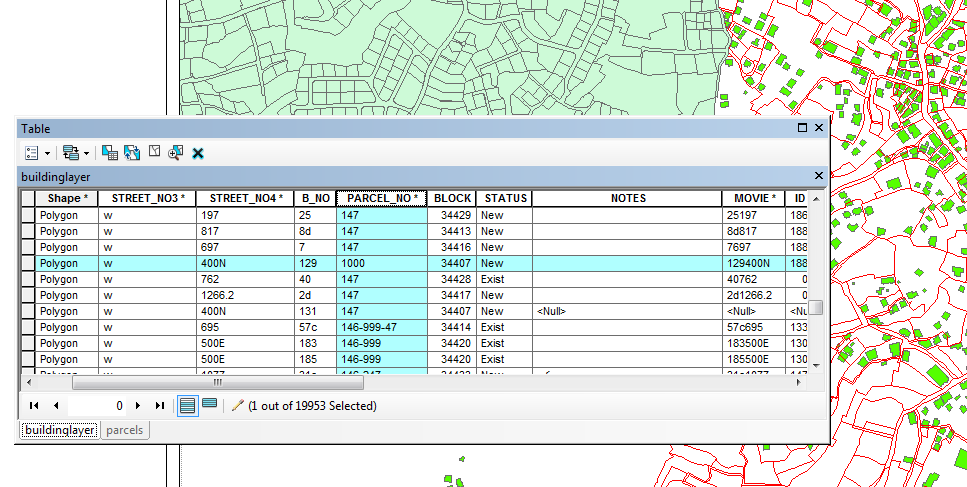Click the Switch Selection icon
This screenshot has width=967, height=487.
pos(132,152)
